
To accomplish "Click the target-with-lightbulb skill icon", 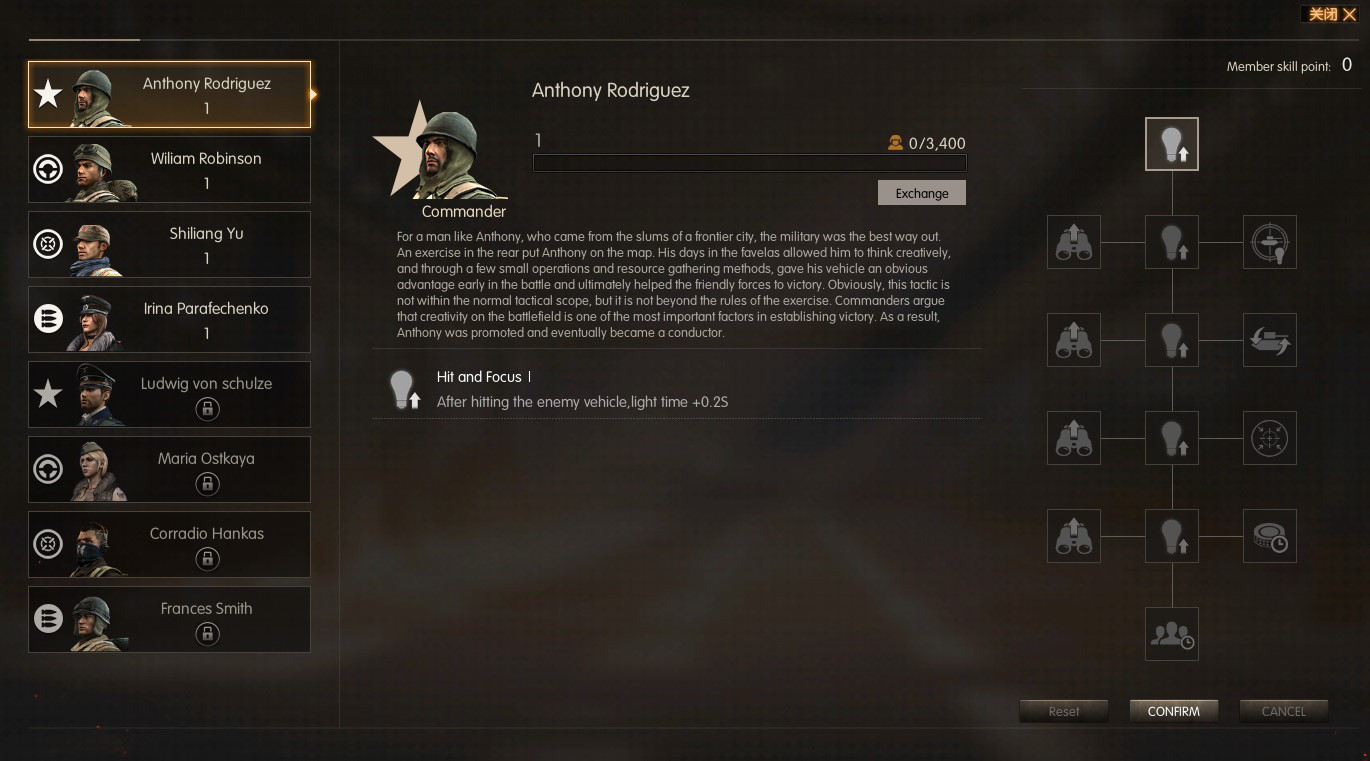I will [x=1270, y=242].
